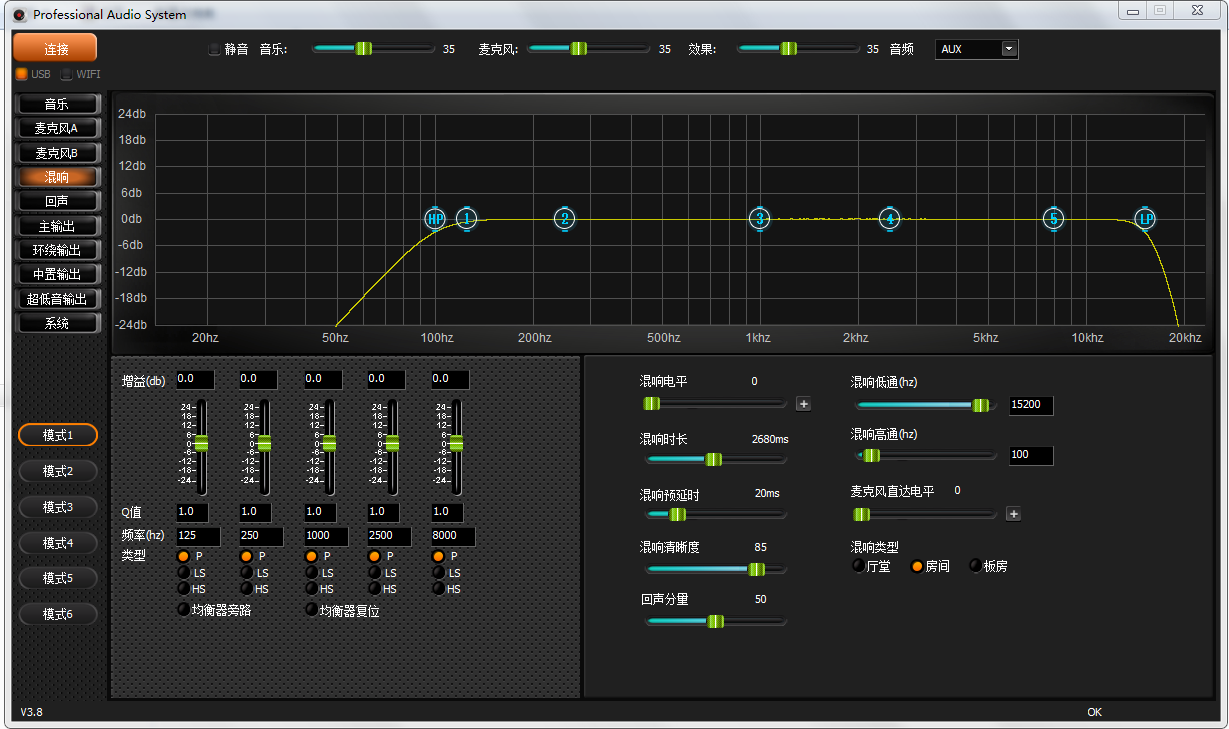Click the 混响低通 low-pass slider
The height and width of the screenshot is (729, 1229).
pyautogui.click(x=926, y=405)
